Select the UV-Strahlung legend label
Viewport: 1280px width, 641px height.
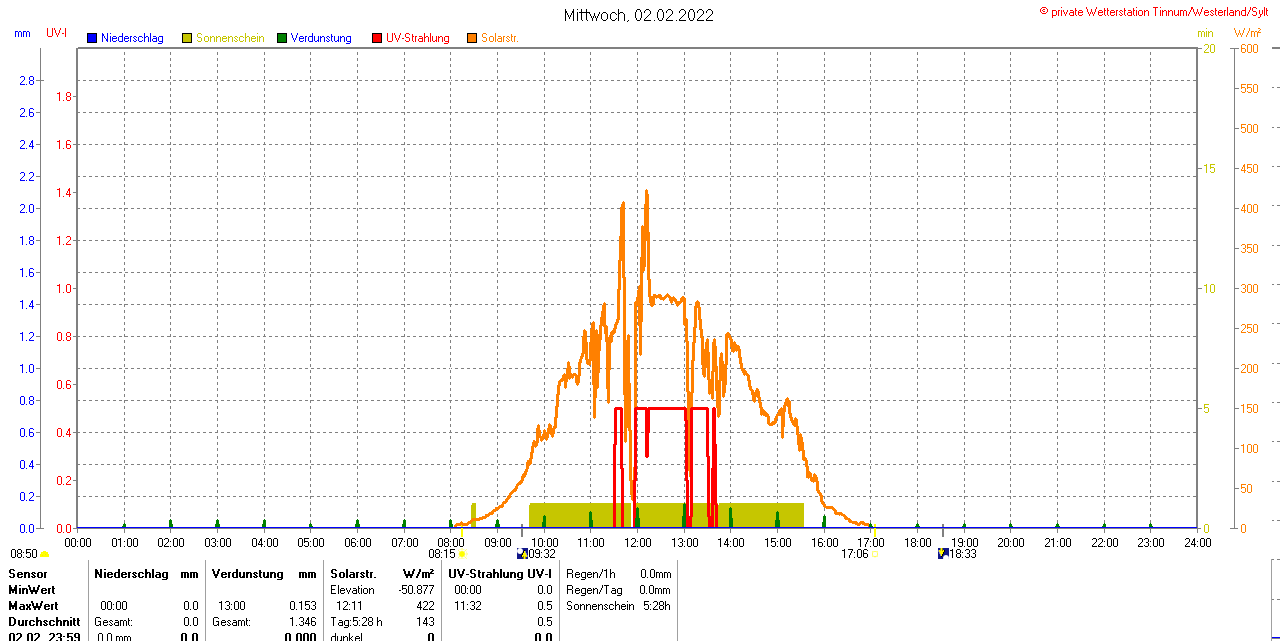(x=418, y=38)
